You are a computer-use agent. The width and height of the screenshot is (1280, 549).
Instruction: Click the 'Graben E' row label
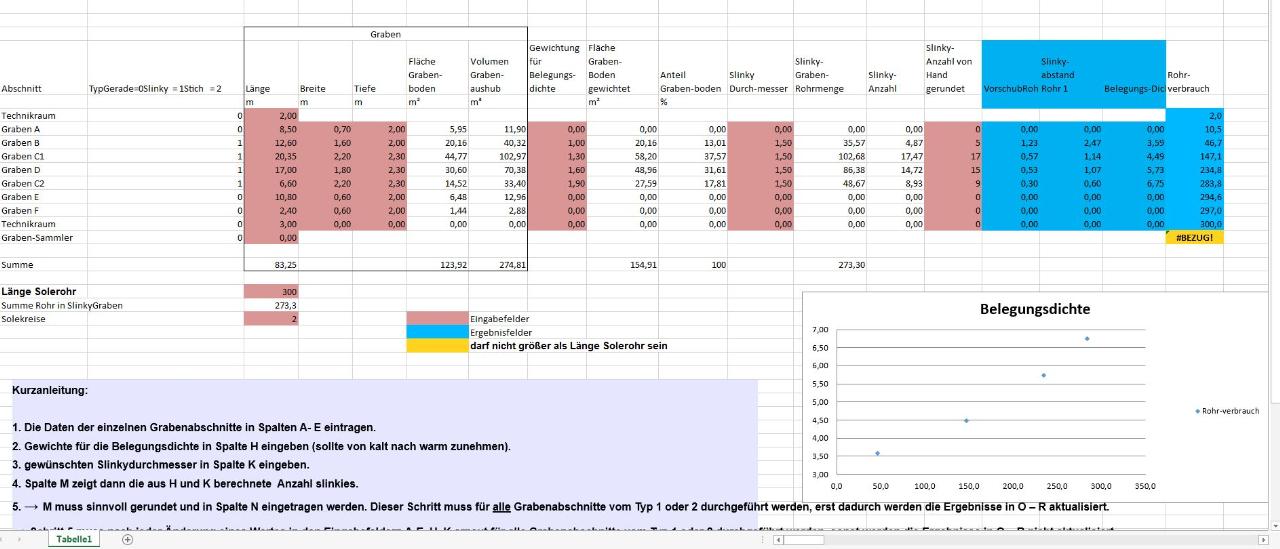[21, 197]
